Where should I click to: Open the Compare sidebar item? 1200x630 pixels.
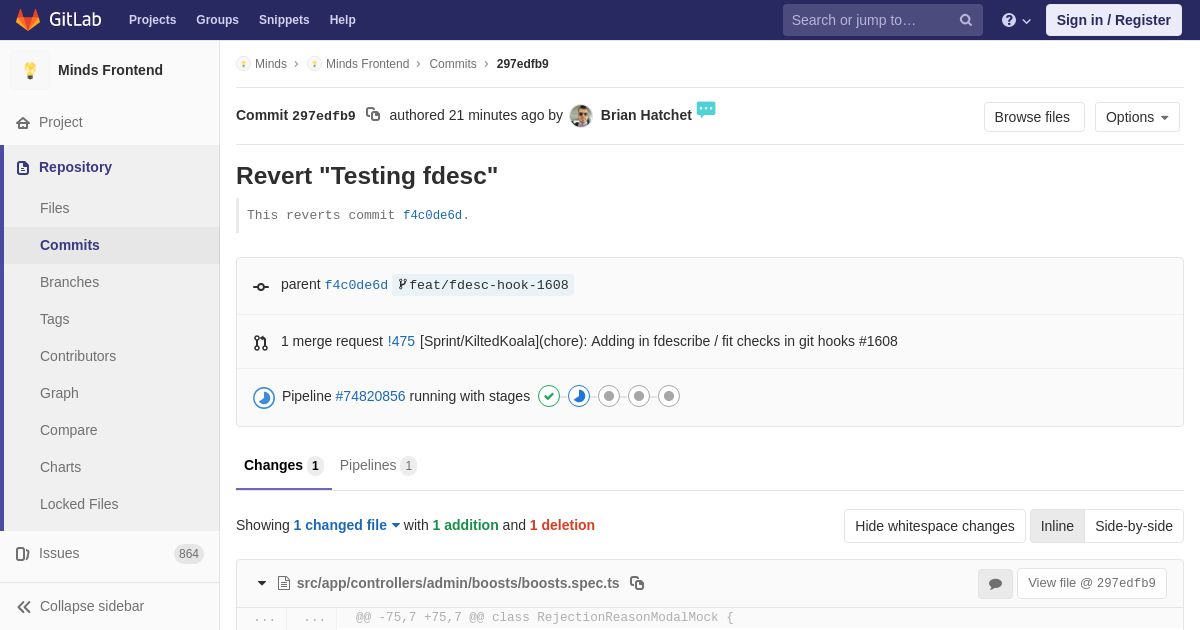pos(112,430)
